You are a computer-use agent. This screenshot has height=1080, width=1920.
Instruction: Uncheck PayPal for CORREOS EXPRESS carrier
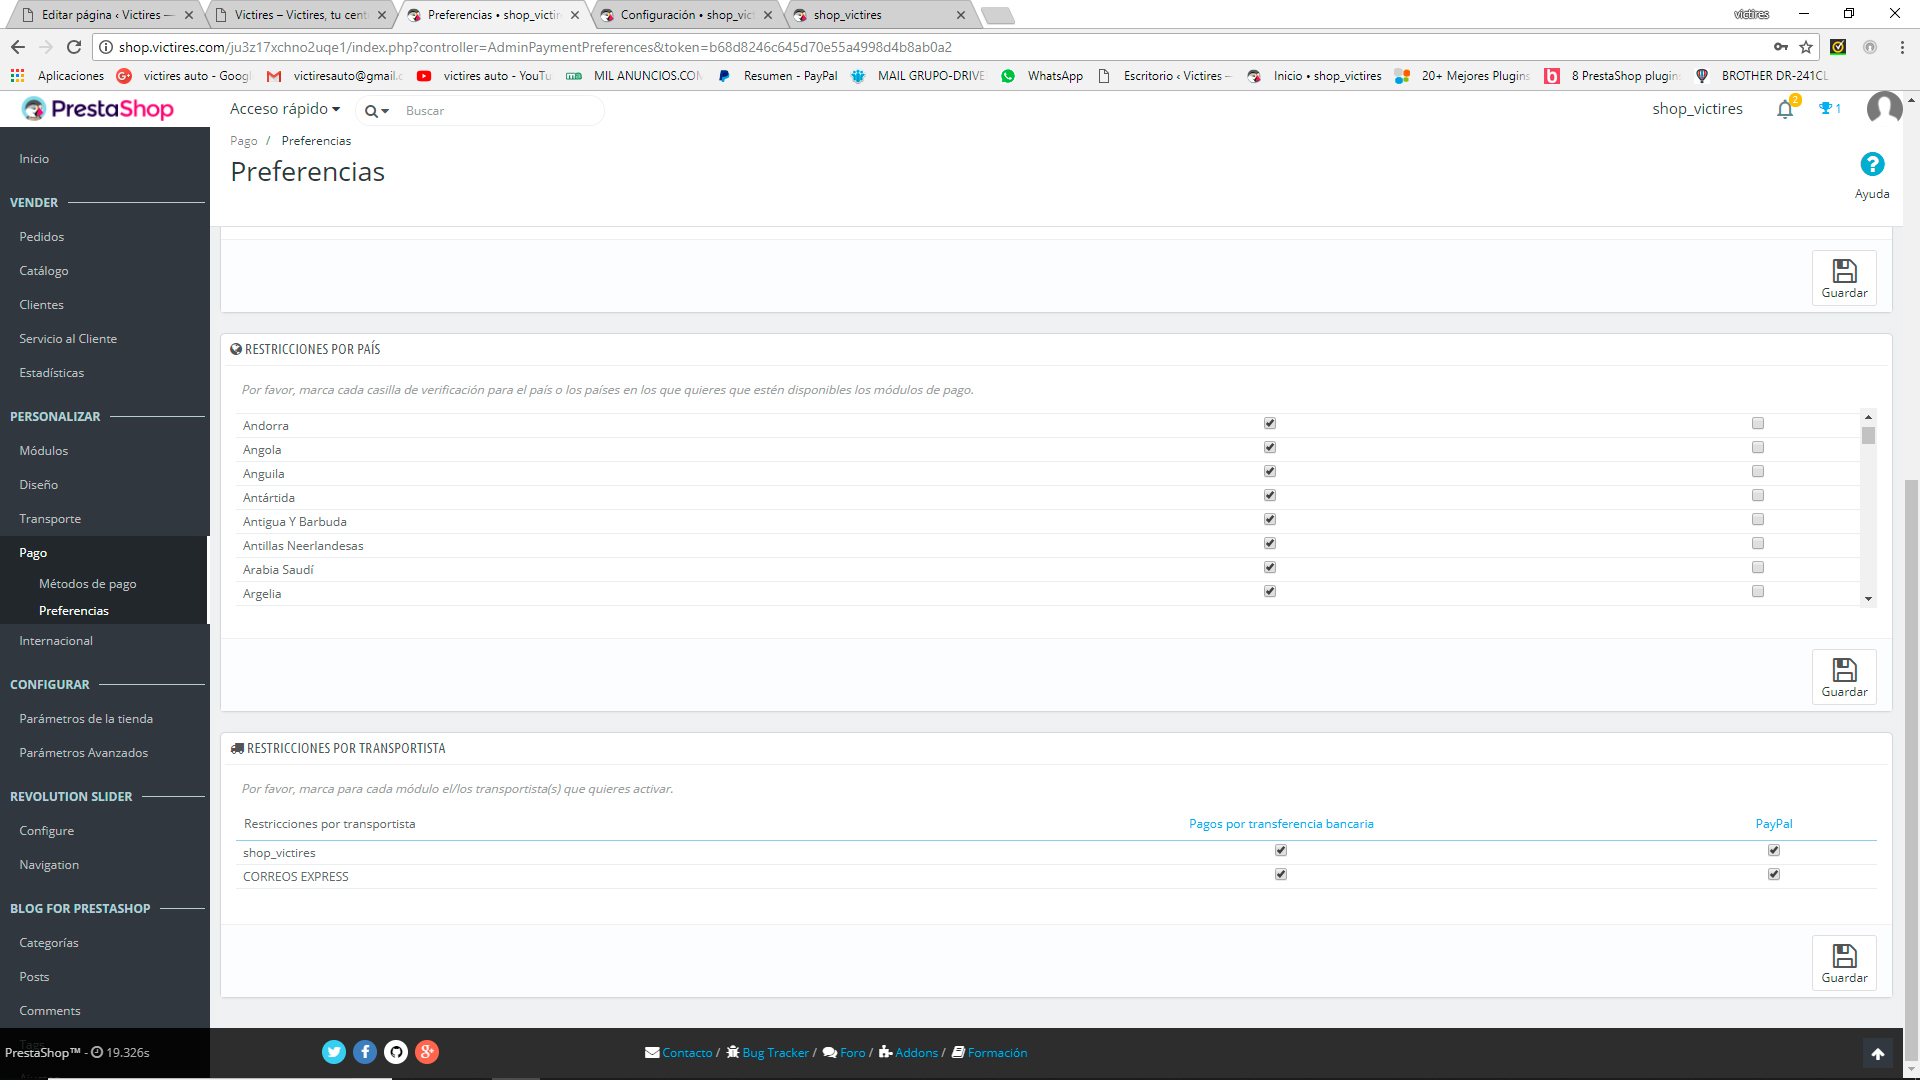(1774, 875)
